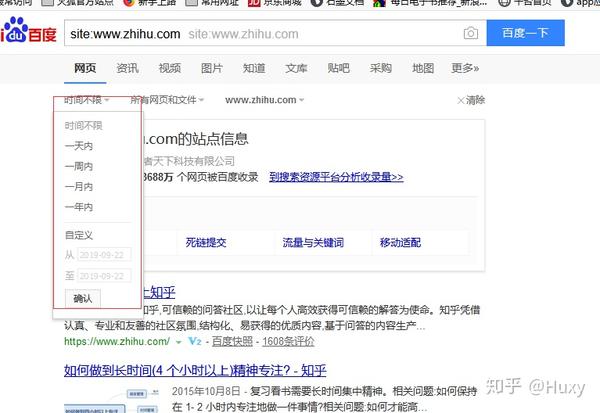
Task: Click the mind-map thumbnail of second result
Action: (111, 401)
